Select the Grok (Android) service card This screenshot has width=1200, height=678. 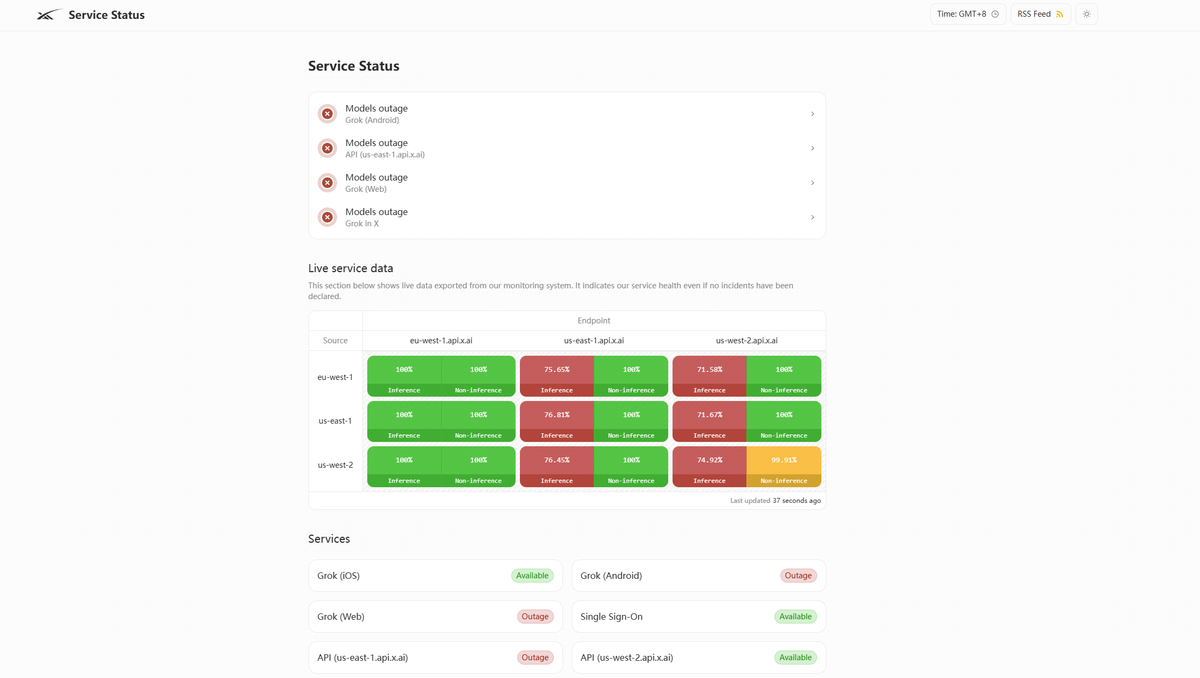pos(699,576)
